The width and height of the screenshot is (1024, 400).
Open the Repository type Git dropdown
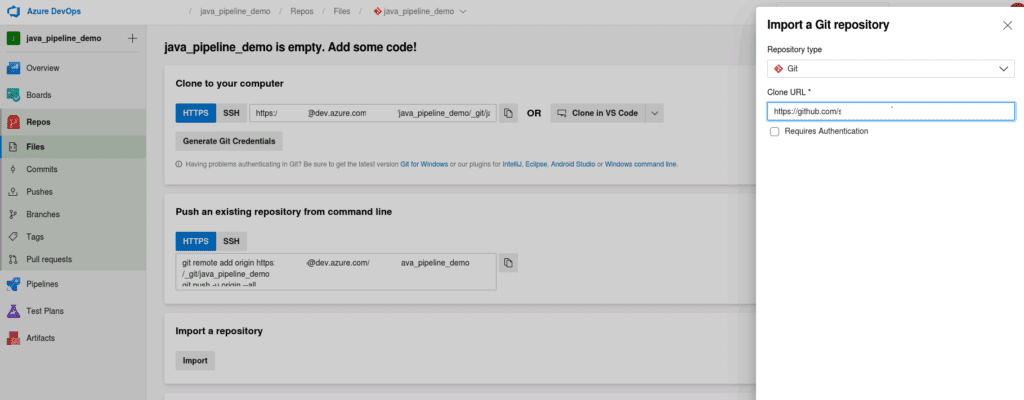(891, 69)
